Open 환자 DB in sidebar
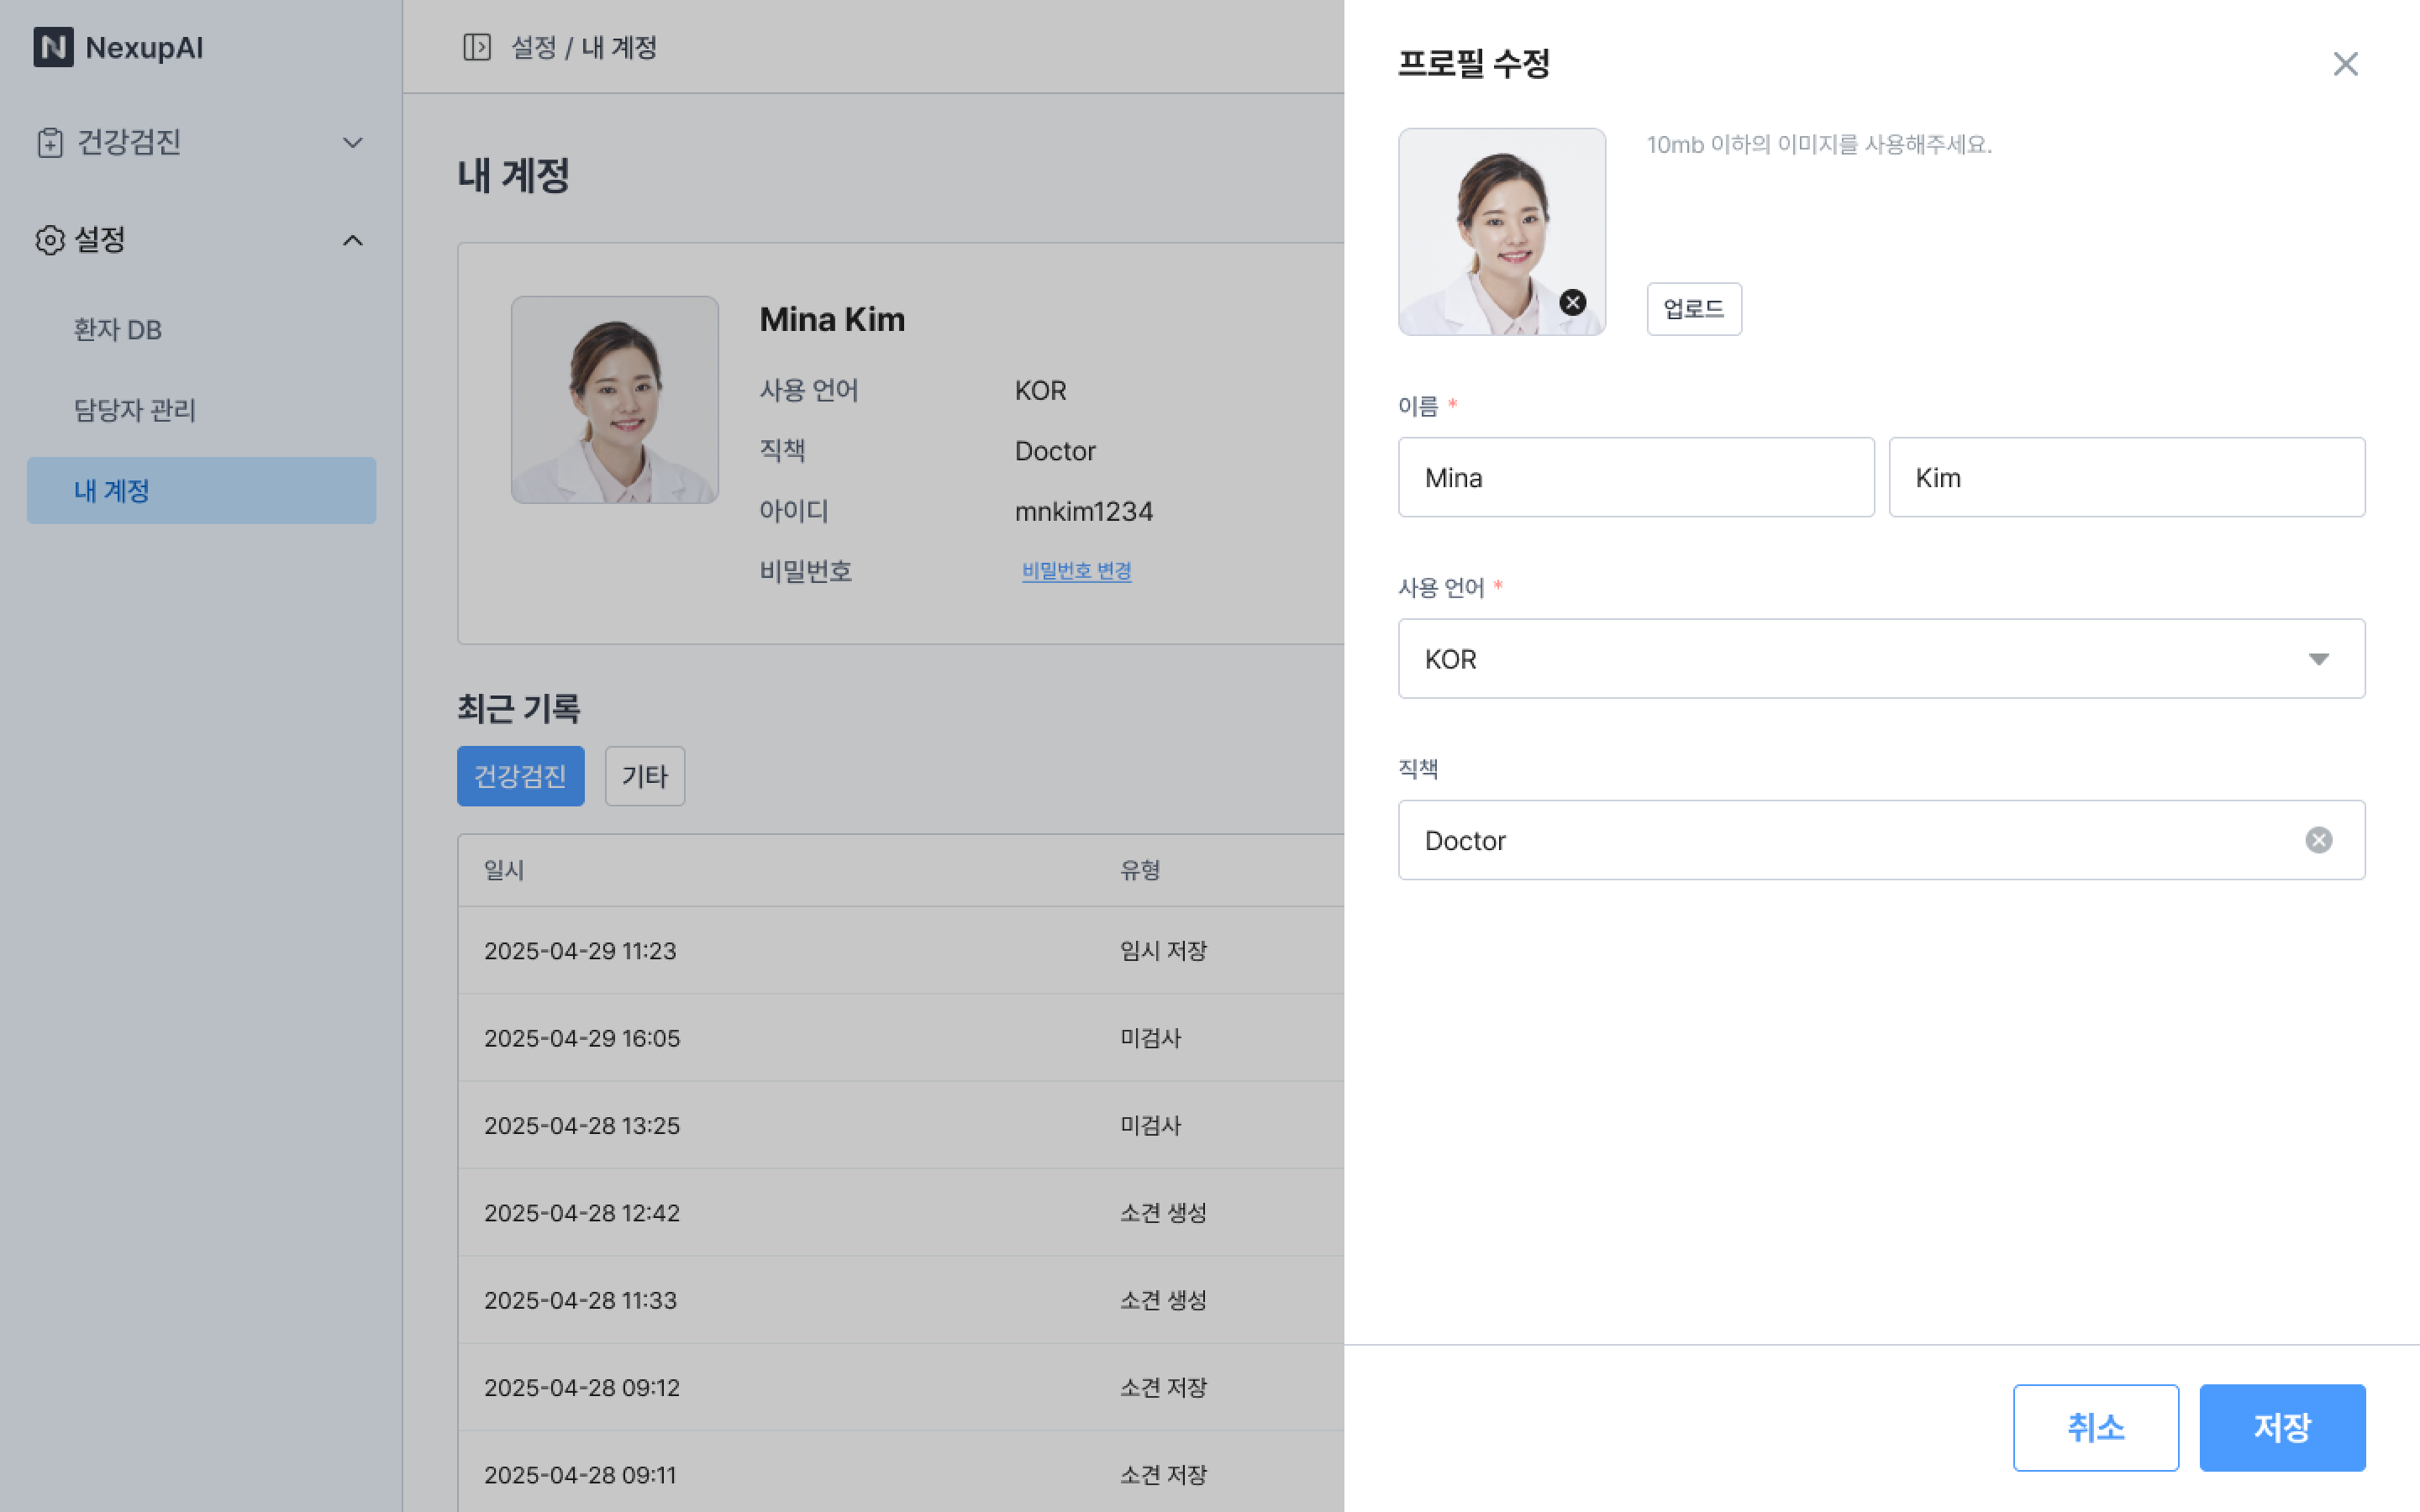Image resolution: width=2420 pixels, height=1512 pixels. pyautogui.click(x=118, y=330)
